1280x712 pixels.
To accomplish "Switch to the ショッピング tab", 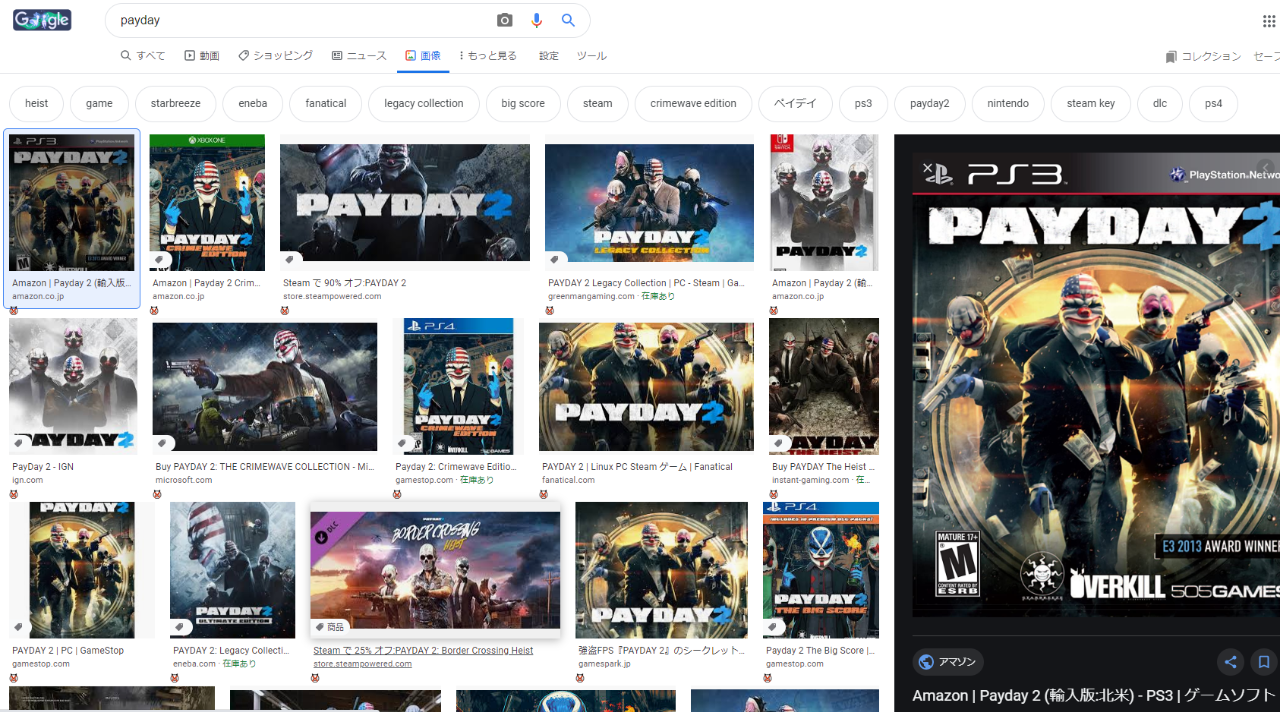I will tap(275, 56).
